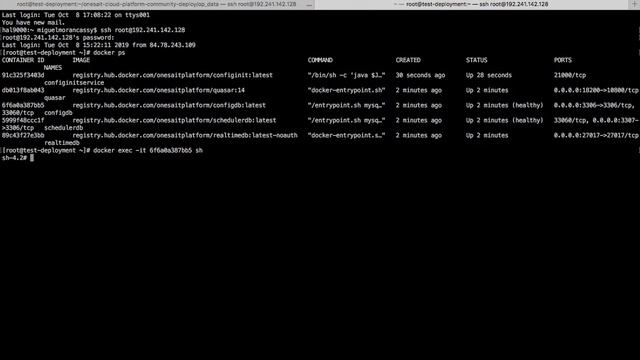Click container ID 5999f48ccc1f
Viewport: 640px width, 360px height.
(23, 120)
